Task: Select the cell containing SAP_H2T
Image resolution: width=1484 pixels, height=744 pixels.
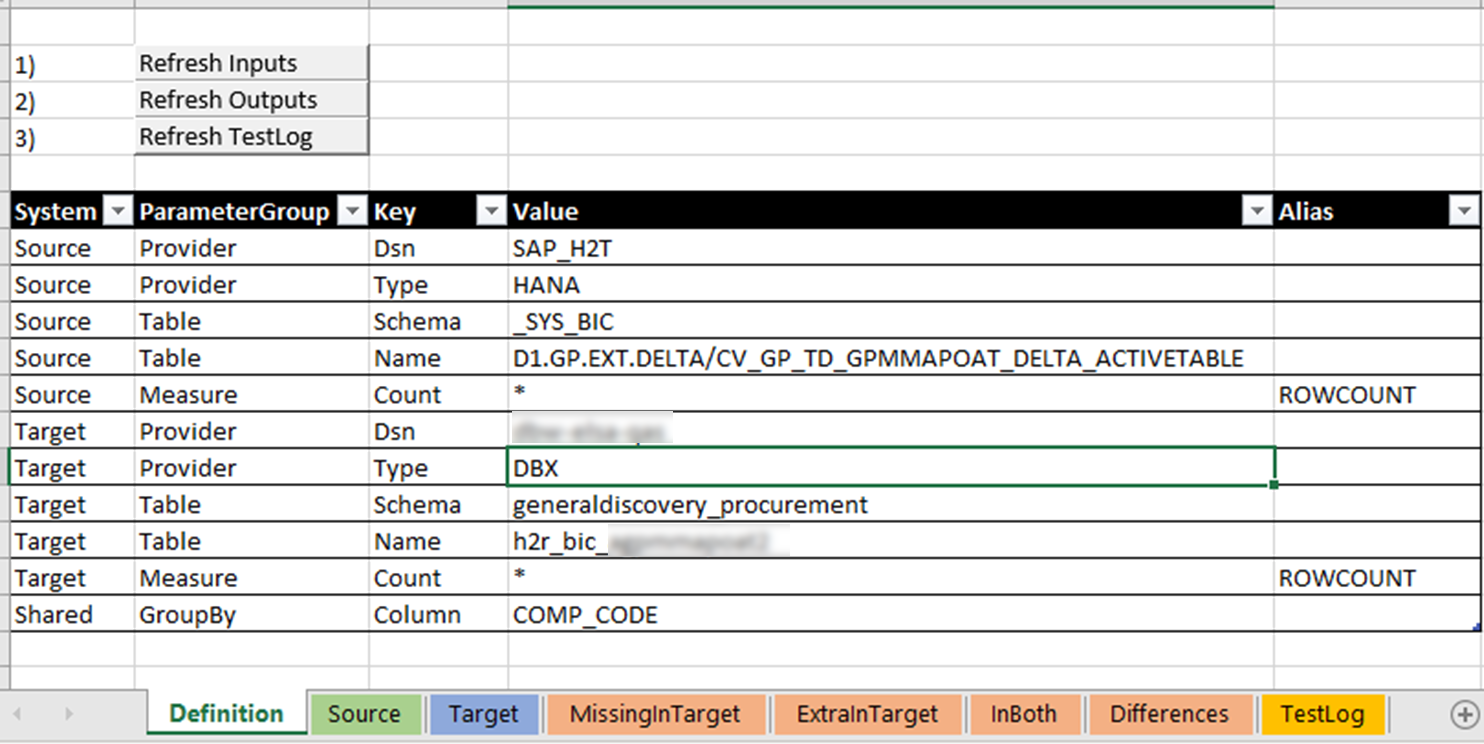Action: point(891,248)
